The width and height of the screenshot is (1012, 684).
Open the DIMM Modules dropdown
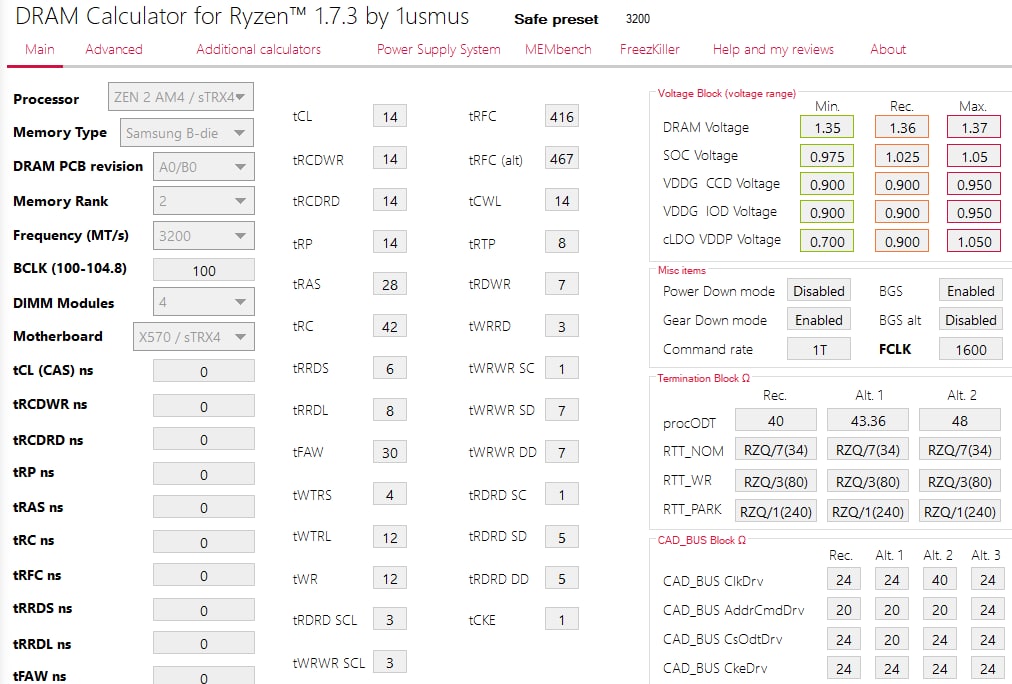point(203,301)
